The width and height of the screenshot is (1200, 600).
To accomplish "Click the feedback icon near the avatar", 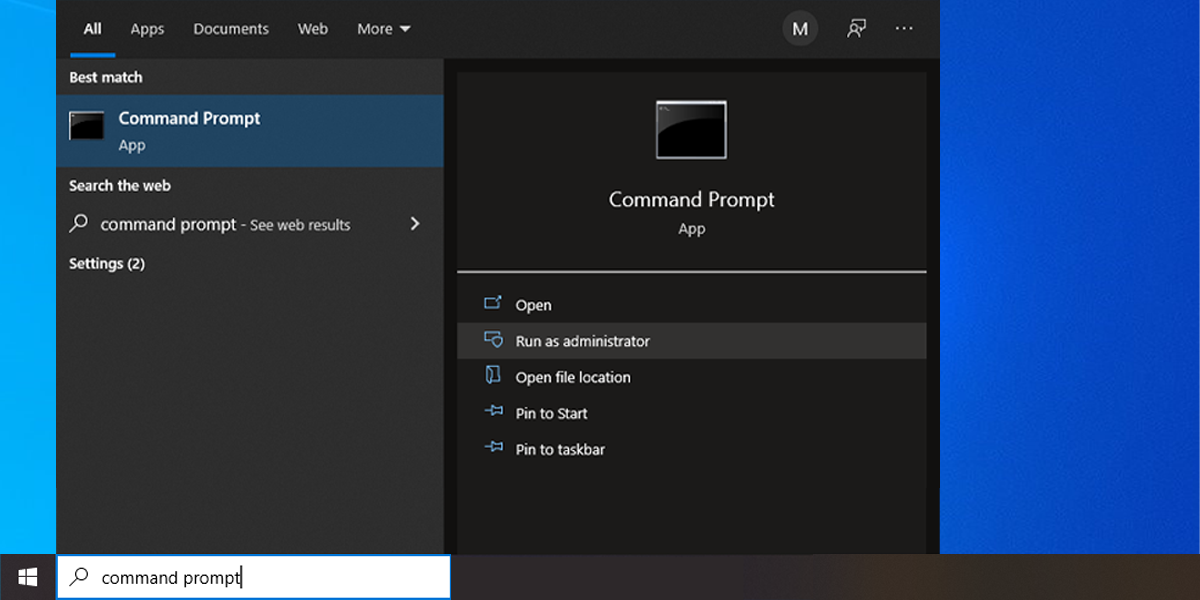I will [x=856, y=28].
